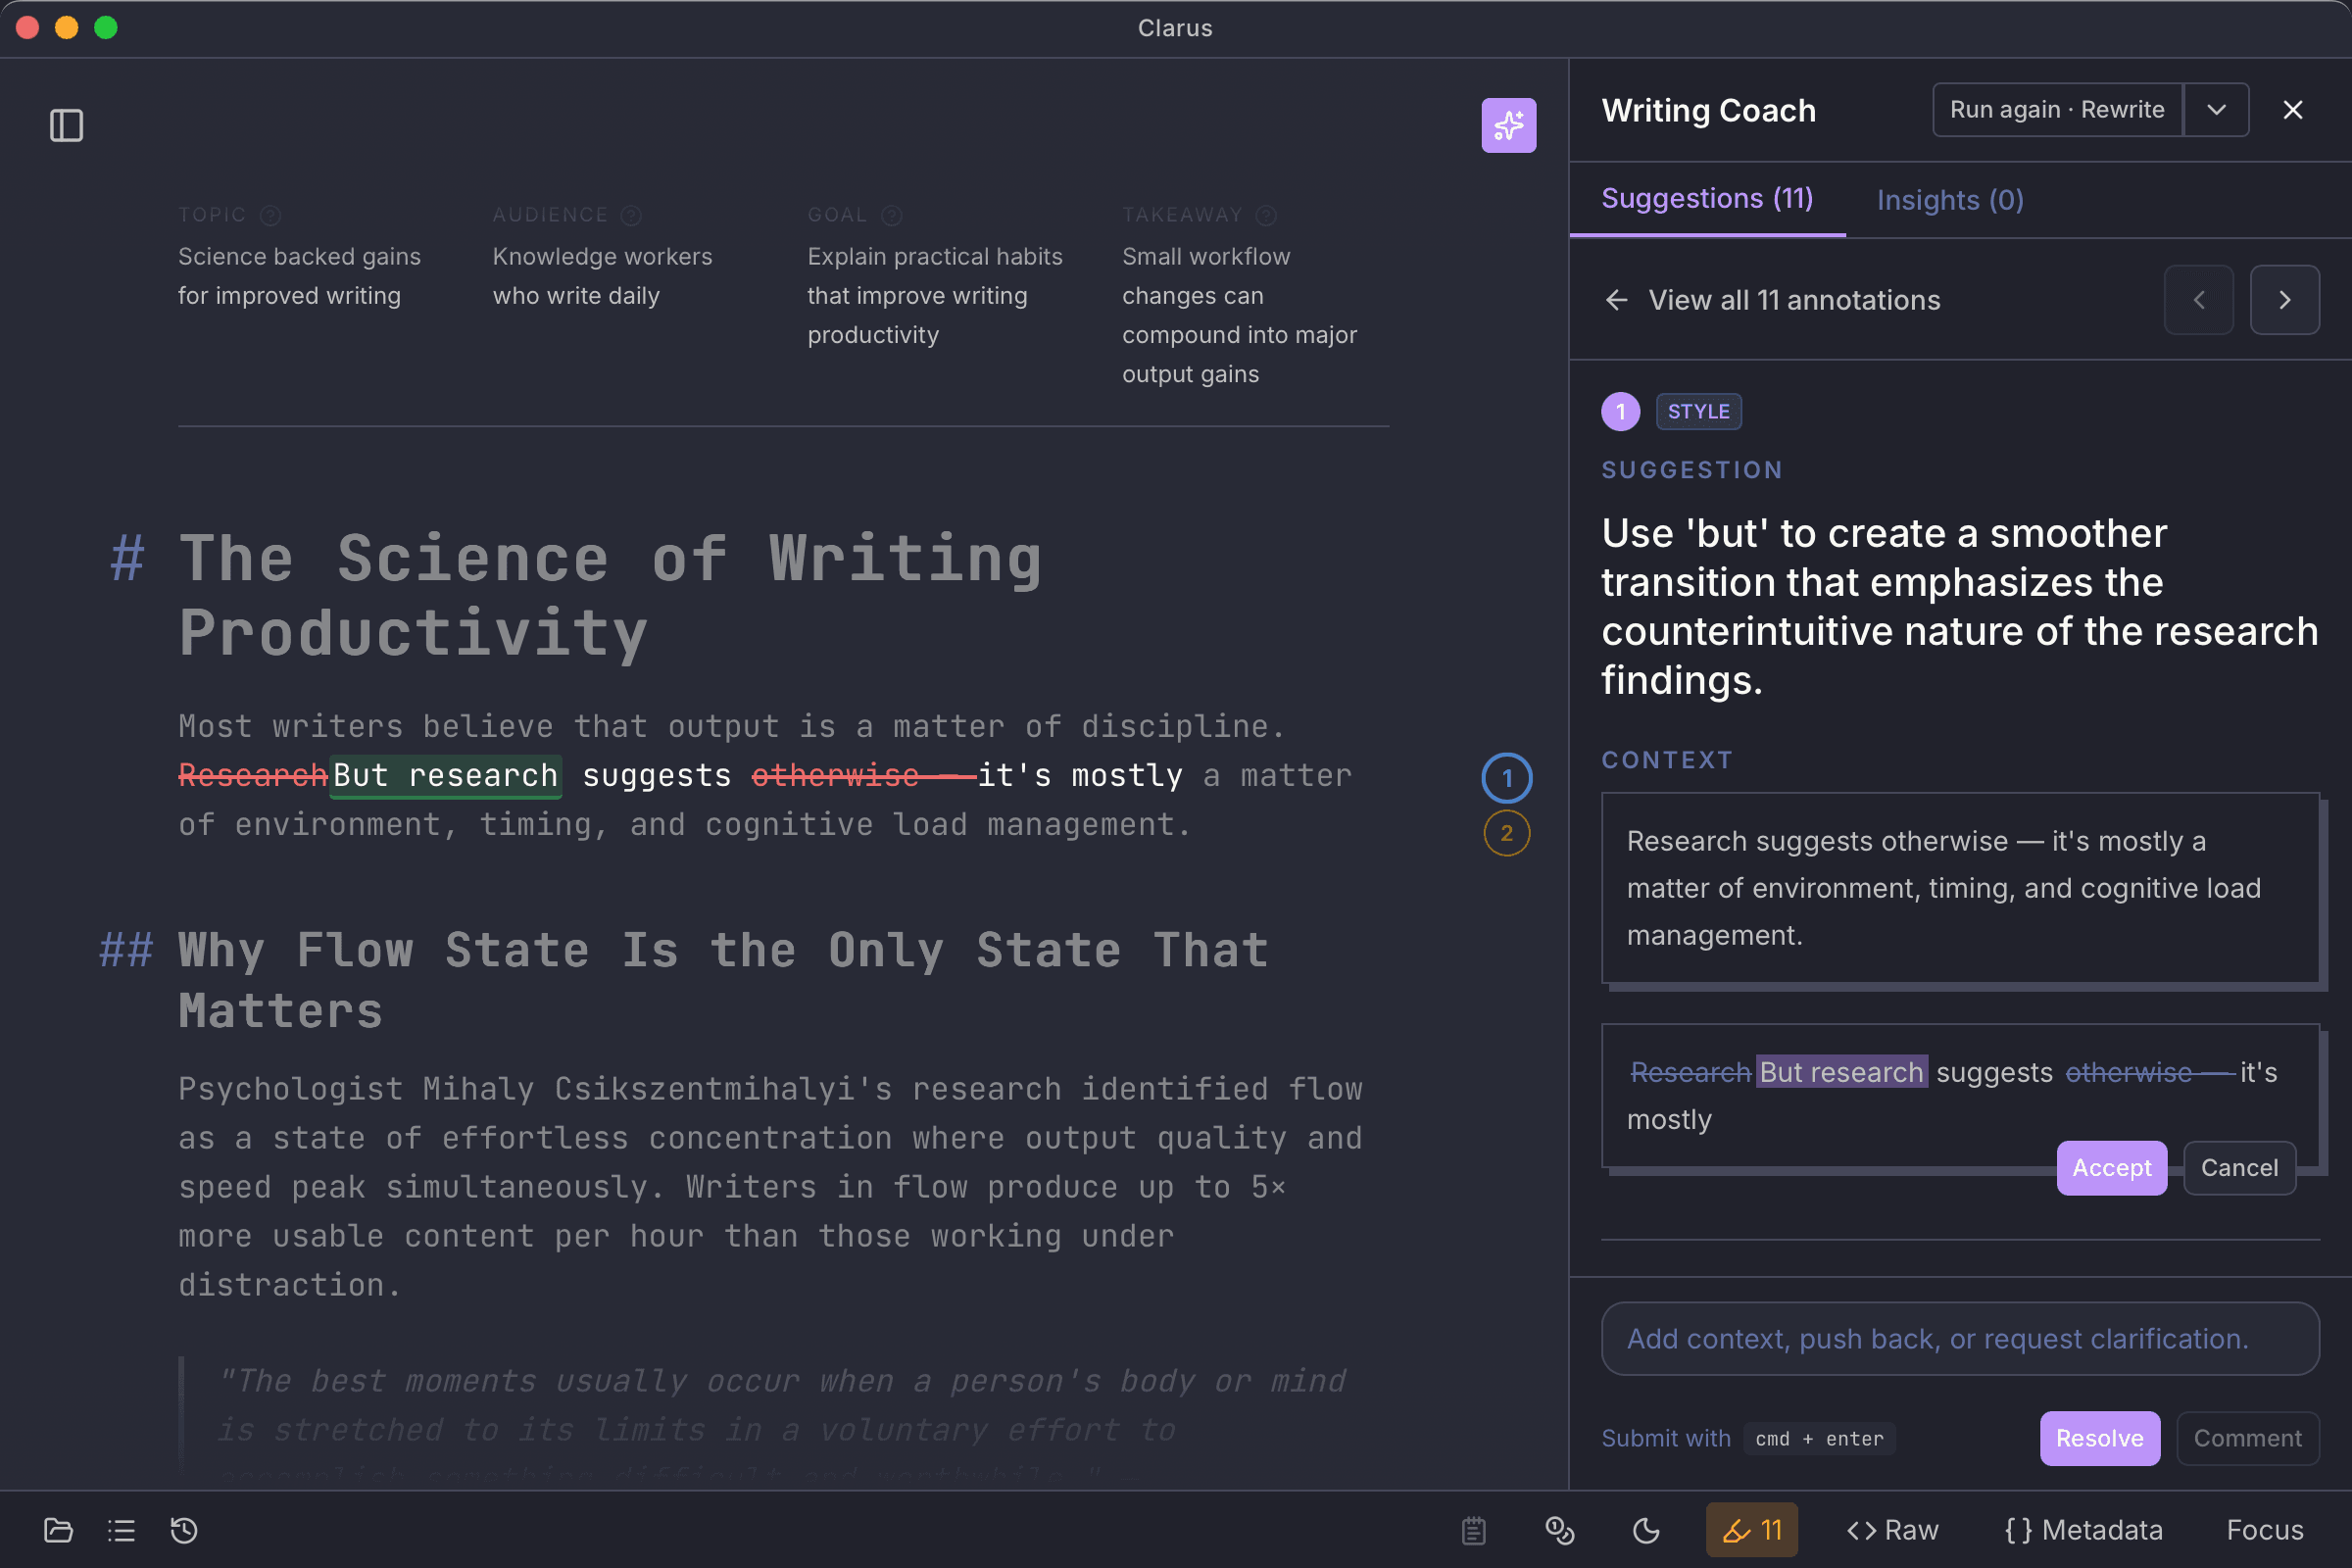Go to next annotation with right chevron
This screenshot has width=2352, height=1568.
point(2284,300)
